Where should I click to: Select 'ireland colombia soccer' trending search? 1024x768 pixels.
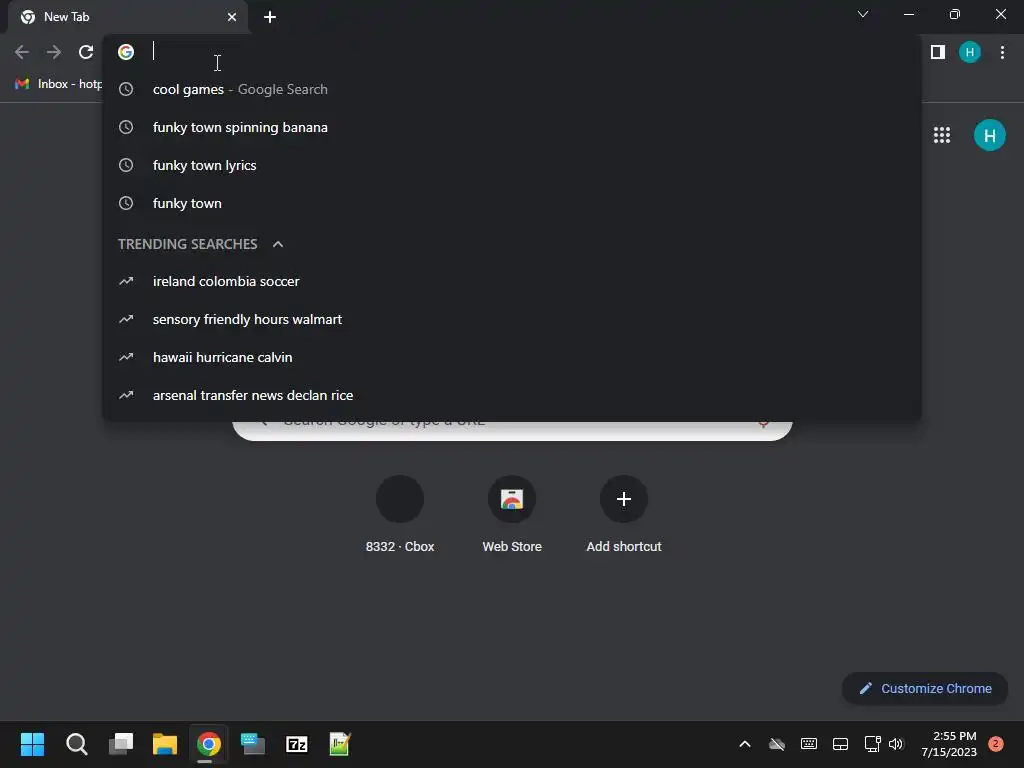coord(512,281)
